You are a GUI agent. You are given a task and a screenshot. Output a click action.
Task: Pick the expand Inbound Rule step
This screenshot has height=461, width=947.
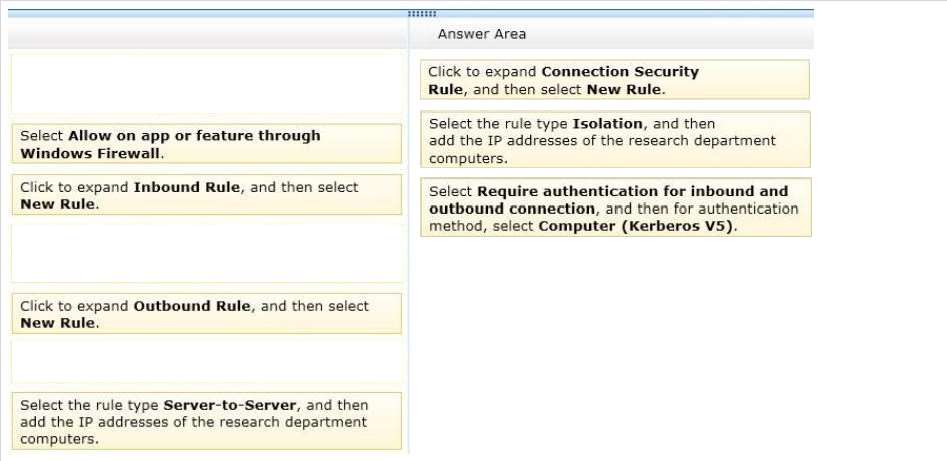(x=207, y=195)
